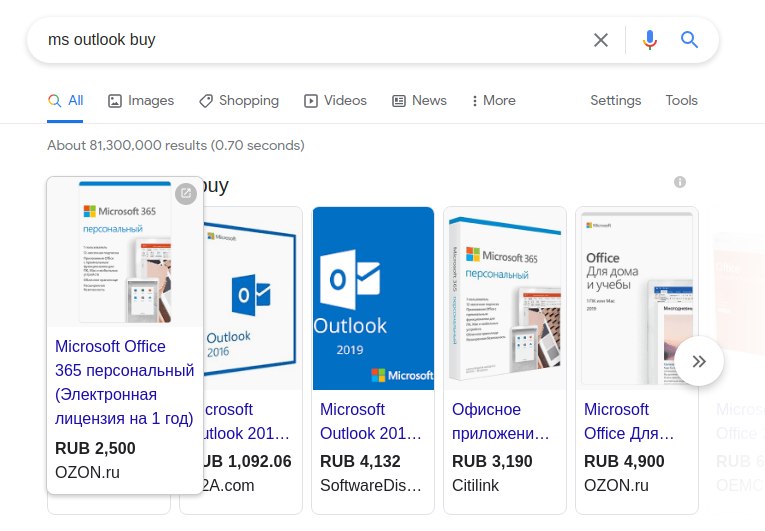Click the Office Для дома и учебы image

(x=637, y=298)
